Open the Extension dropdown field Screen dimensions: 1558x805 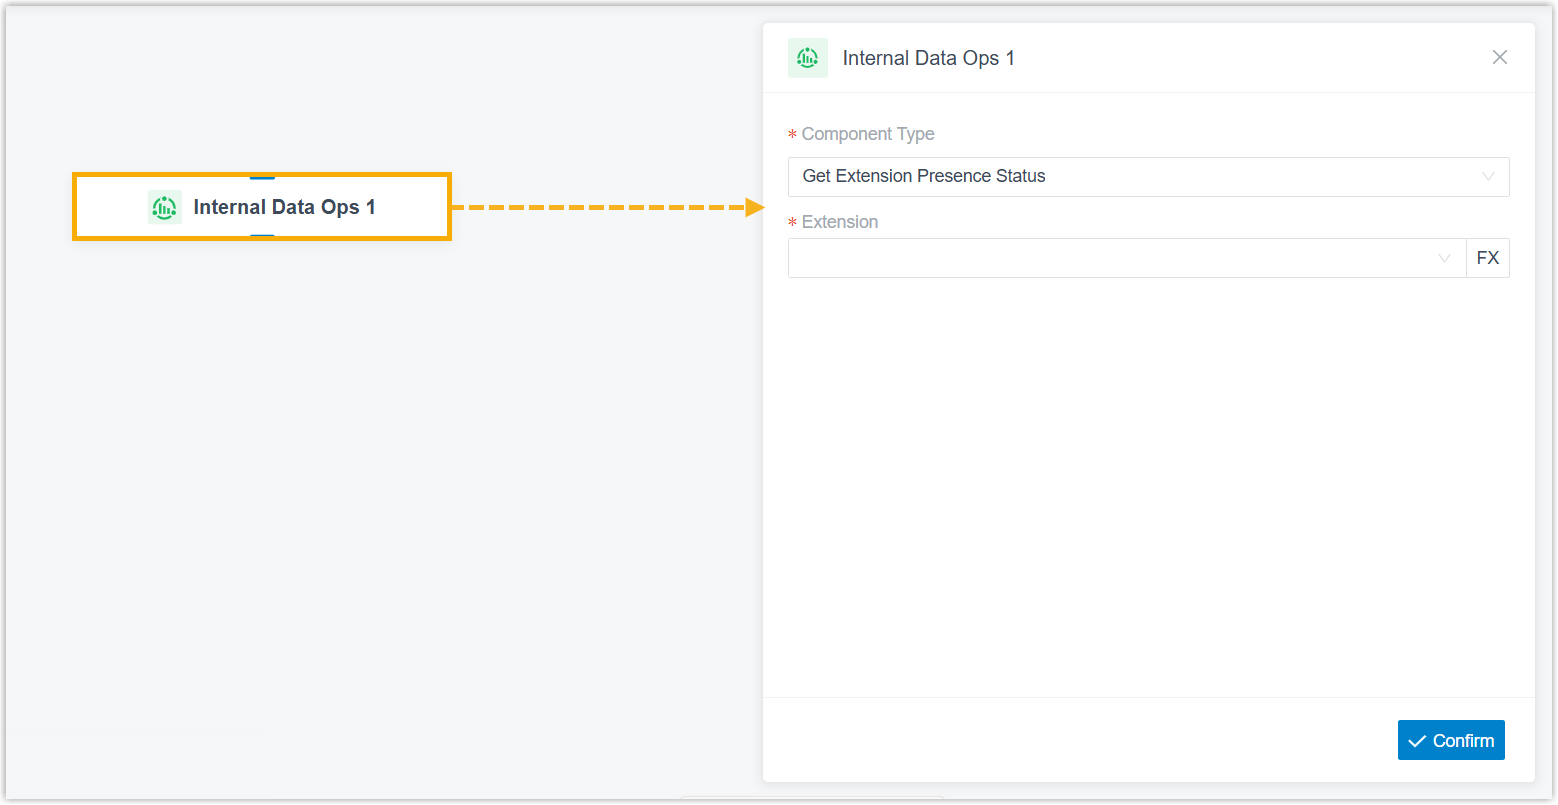(x=1127, y=258)
